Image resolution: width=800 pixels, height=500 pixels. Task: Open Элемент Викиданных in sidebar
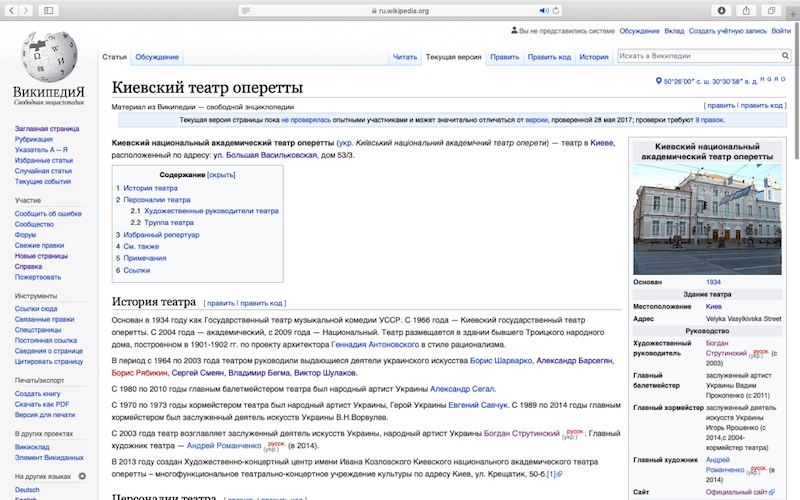point(49,458)
